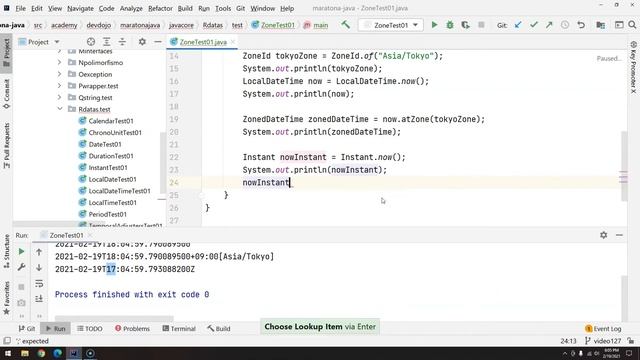Screen dimensions: 640x360
Task: Open the Git tool window tab
Action: [27, 328]
